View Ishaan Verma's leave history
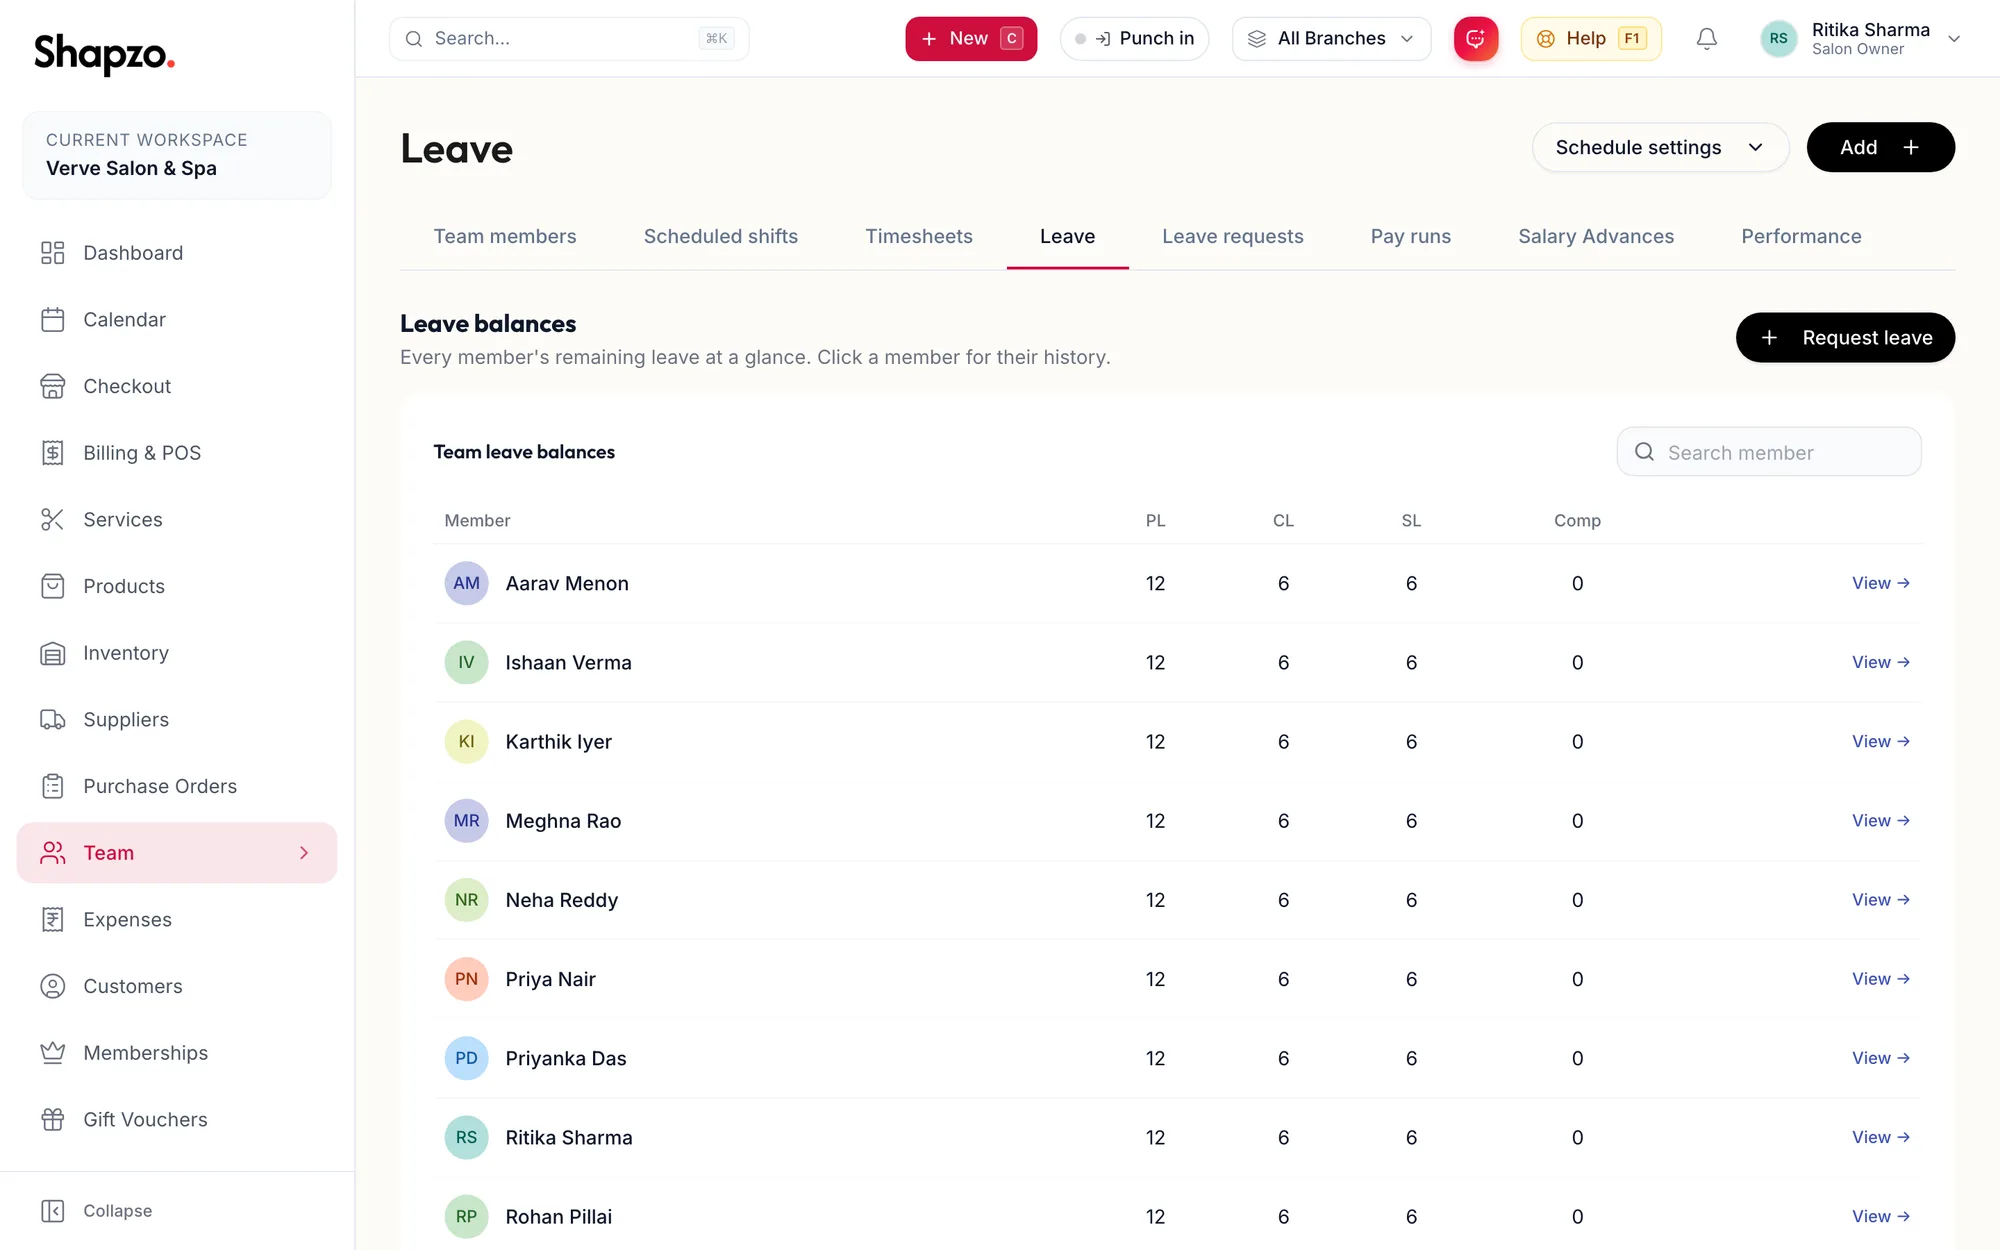 [1881, 662]
